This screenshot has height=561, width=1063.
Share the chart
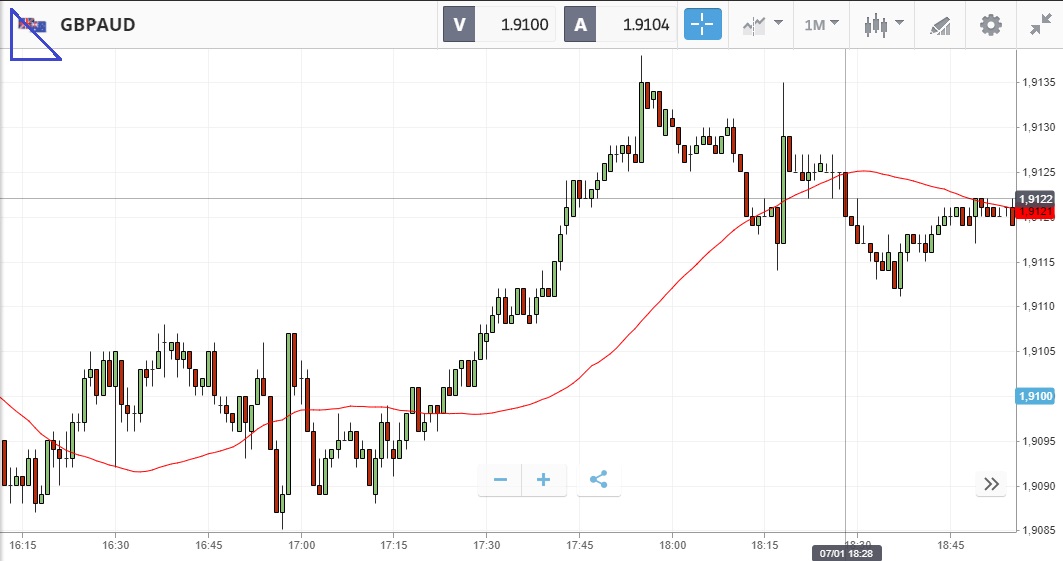tap(598, 480)
